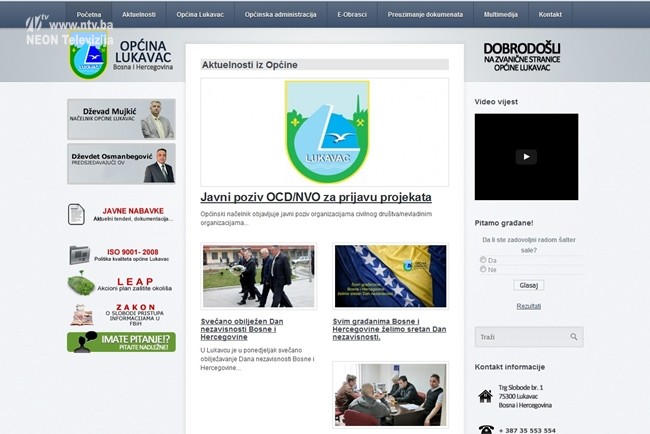Open Dan nezavisnosti ceremony photo thumbnail

[x=258, y=276]
